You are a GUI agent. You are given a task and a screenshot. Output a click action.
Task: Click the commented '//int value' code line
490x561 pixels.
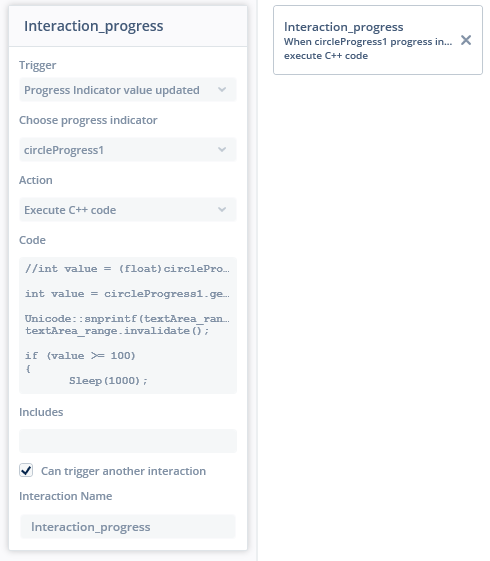pos(127,269)
